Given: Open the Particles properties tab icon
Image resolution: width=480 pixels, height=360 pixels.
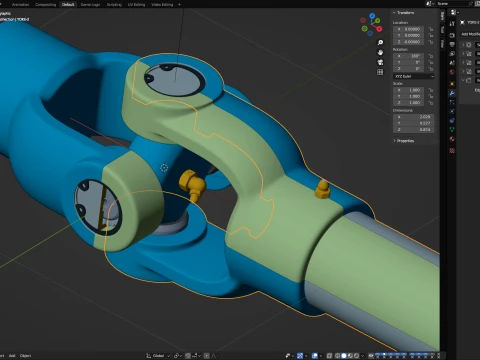Looking at the screenshot, I should click(x=452, y=102).
